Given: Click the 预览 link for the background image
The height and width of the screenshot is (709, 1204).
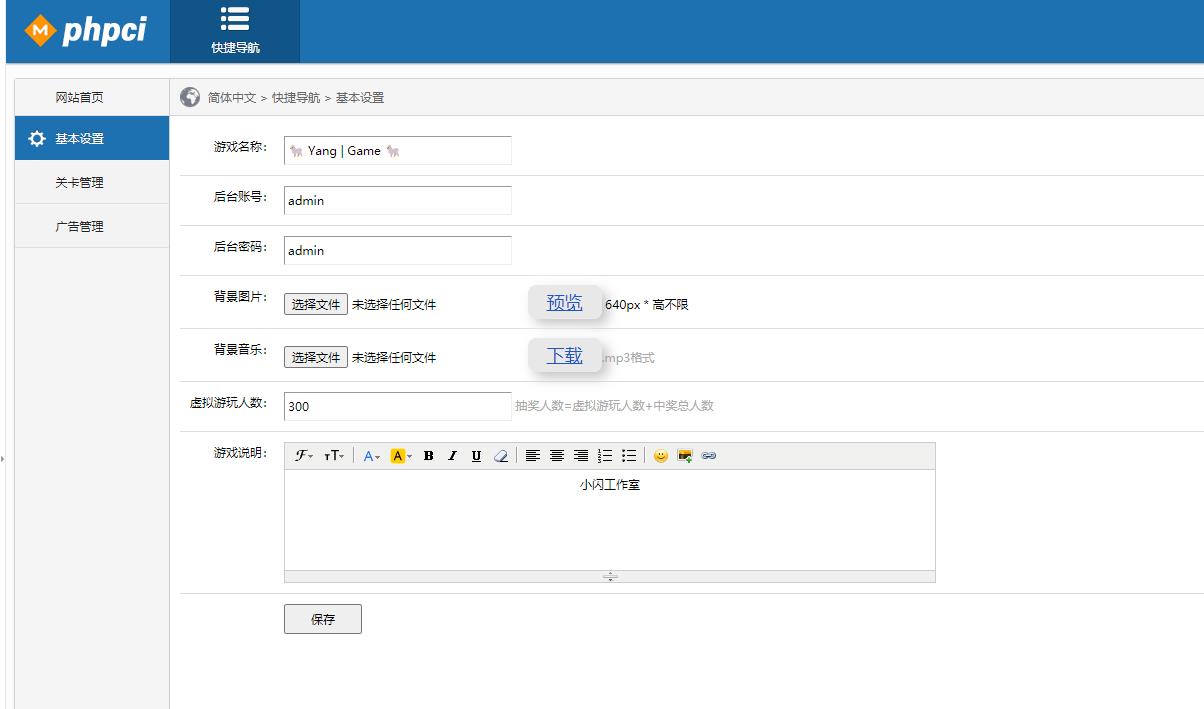Looking at the screenshot, I should [564, 303].
